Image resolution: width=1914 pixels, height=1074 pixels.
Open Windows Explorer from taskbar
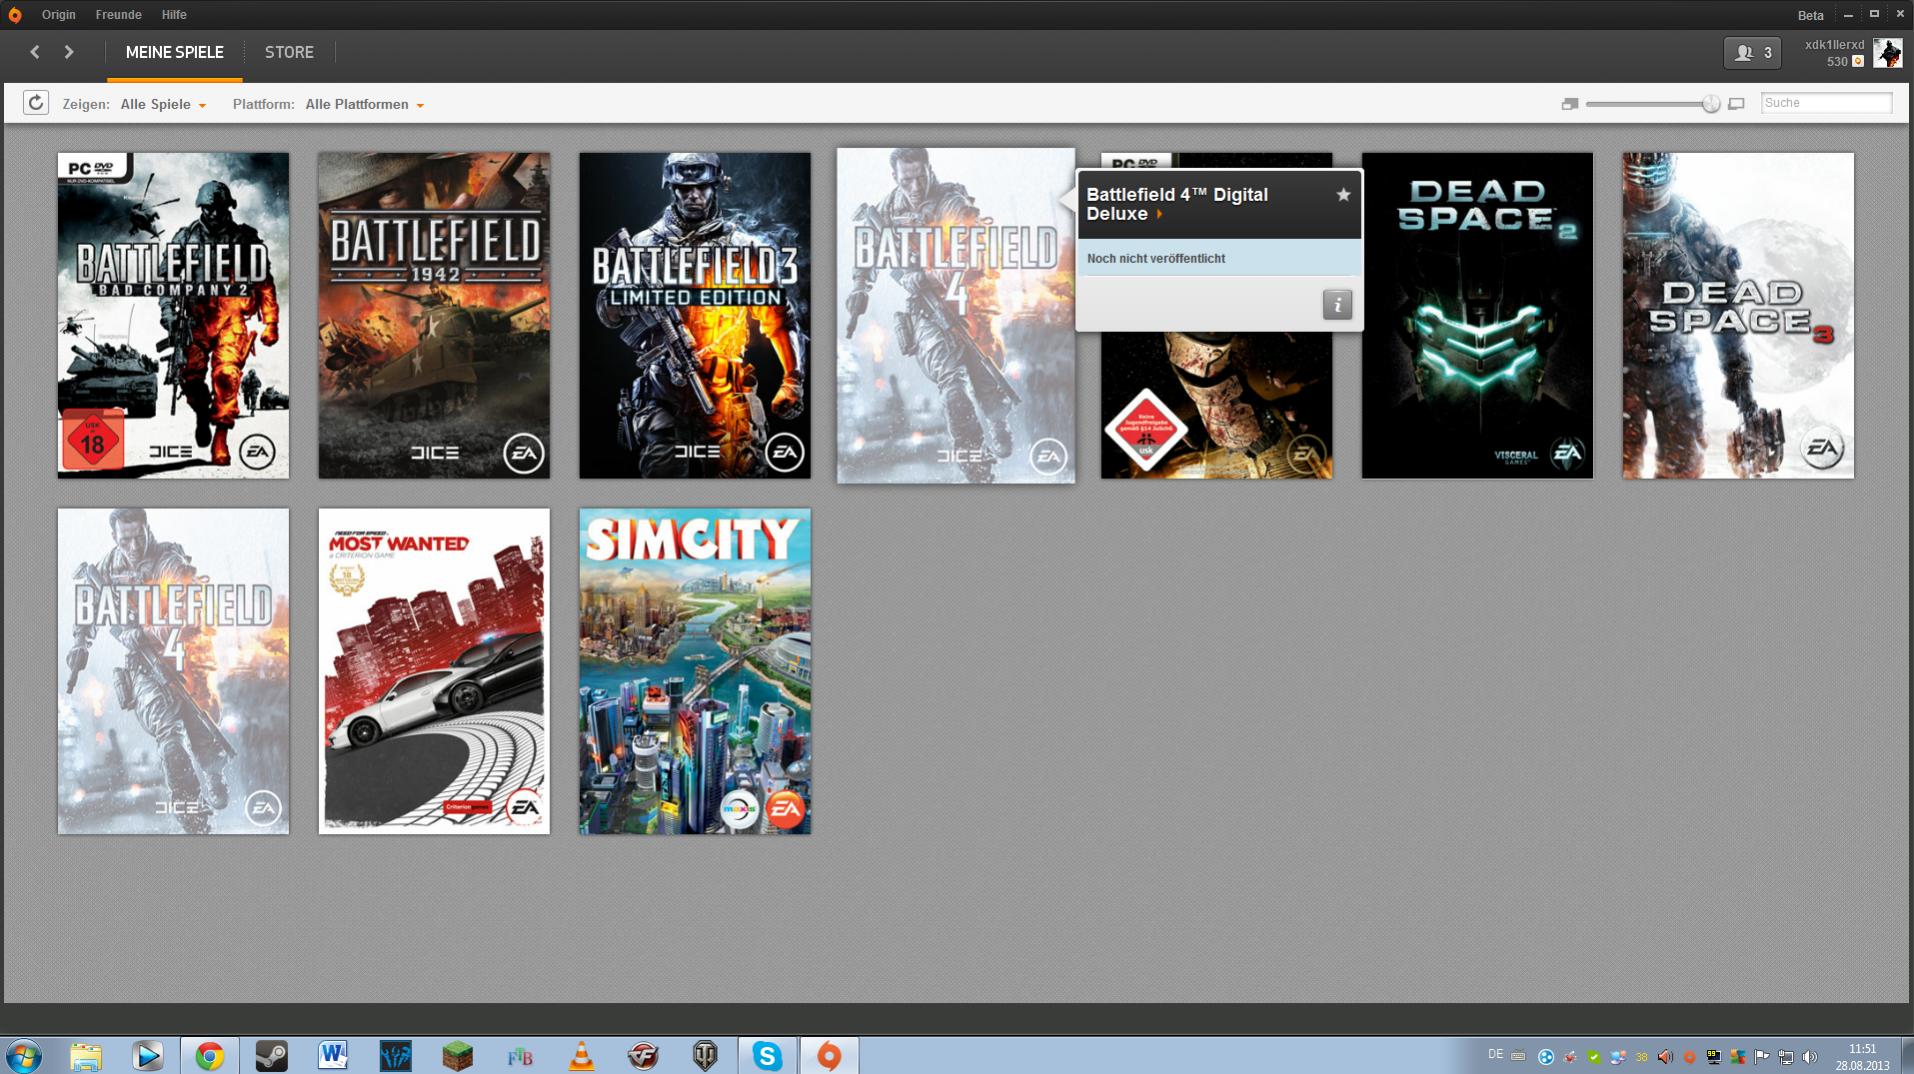(86, 1056)
